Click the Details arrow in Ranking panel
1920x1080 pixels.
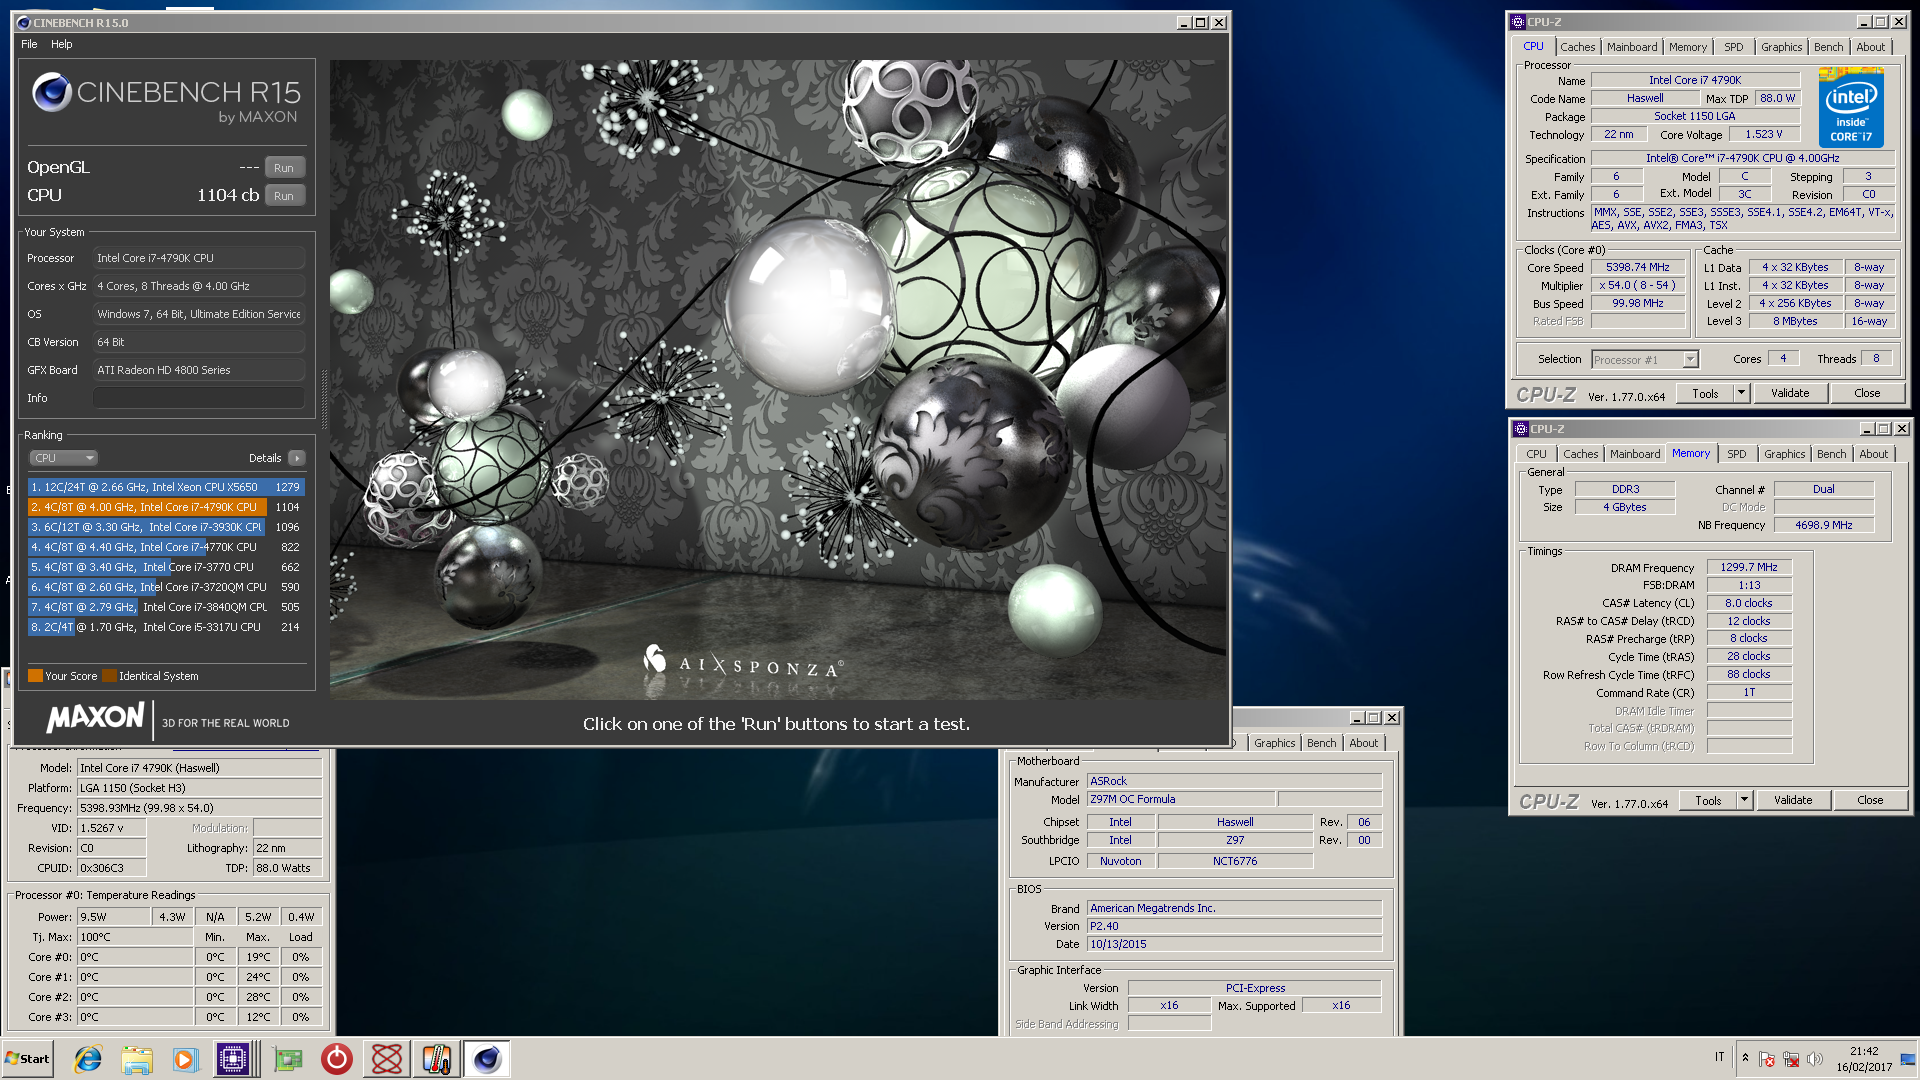297,458
